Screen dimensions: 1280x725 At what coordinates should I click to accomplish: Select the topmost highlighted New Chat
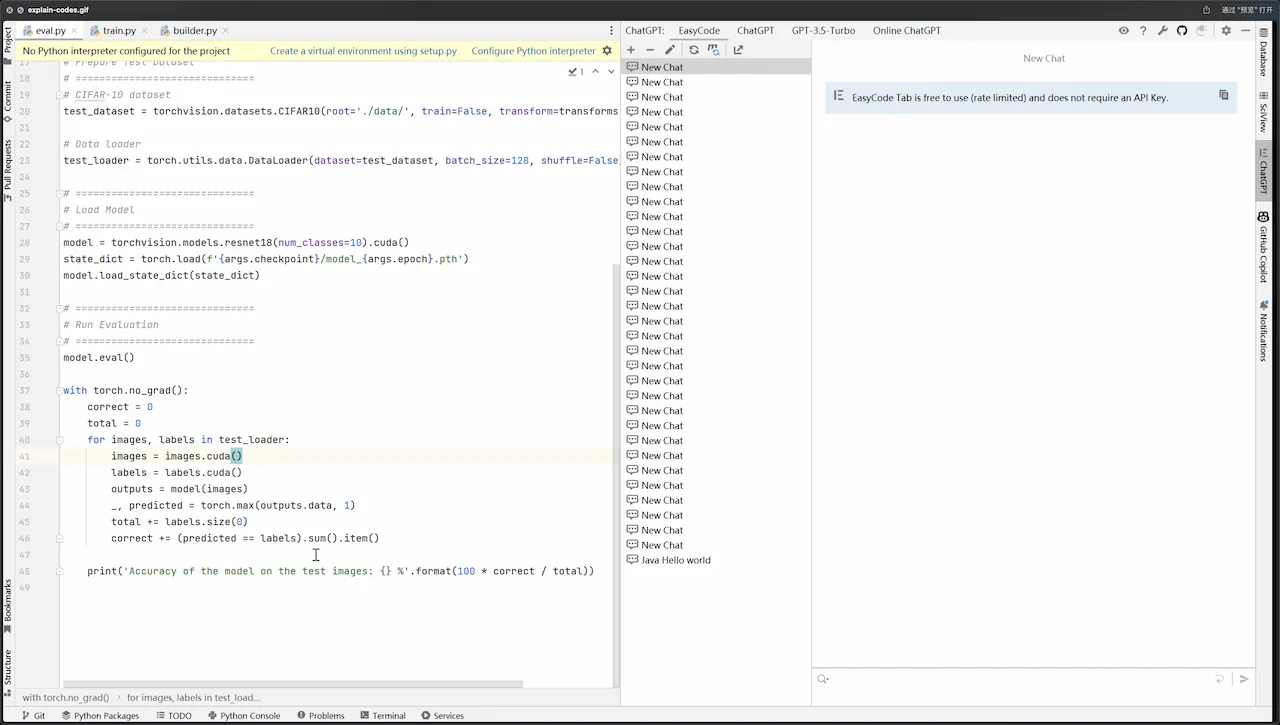(715, 67)
